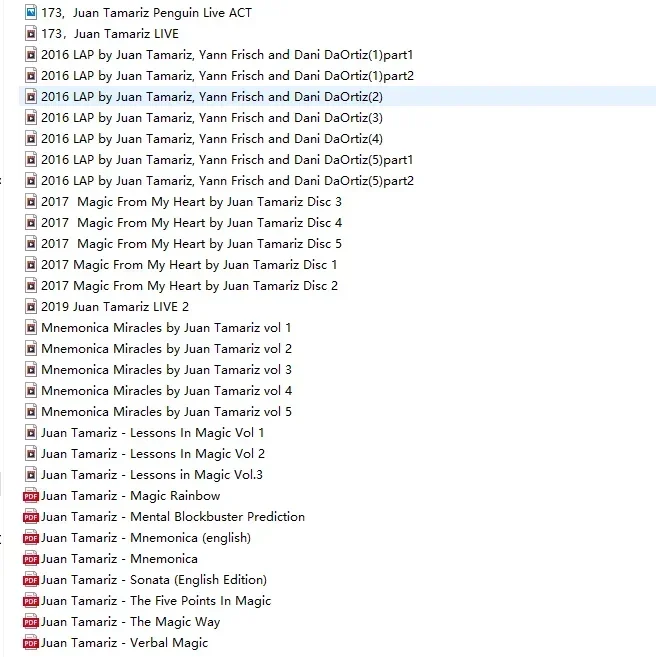This screenshot has width=656, height=657.
Task: Click the PDF icon beside Sonata English Edition
Action: 31,579
